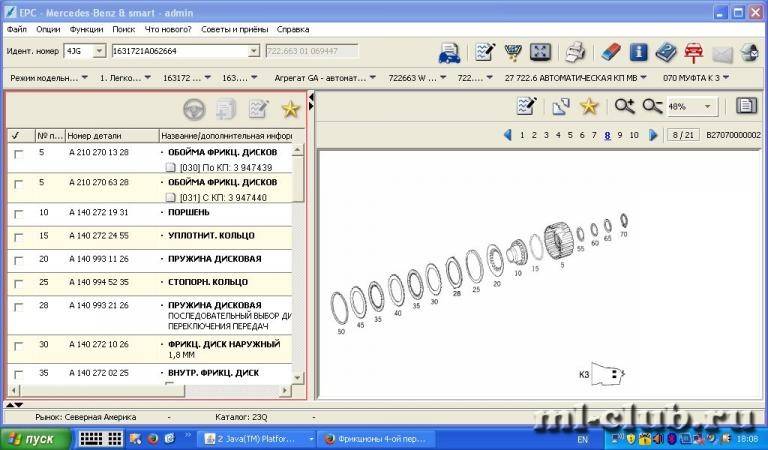Check the box for part A 210 270 63 28
The image size is (768, 450).
(x=19, y=184)
